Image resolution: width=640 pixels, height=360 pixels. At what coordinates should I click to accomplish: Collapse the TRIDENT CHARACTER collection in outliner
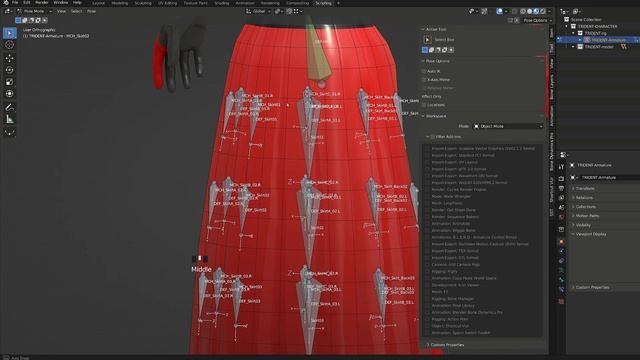point(567,27)
